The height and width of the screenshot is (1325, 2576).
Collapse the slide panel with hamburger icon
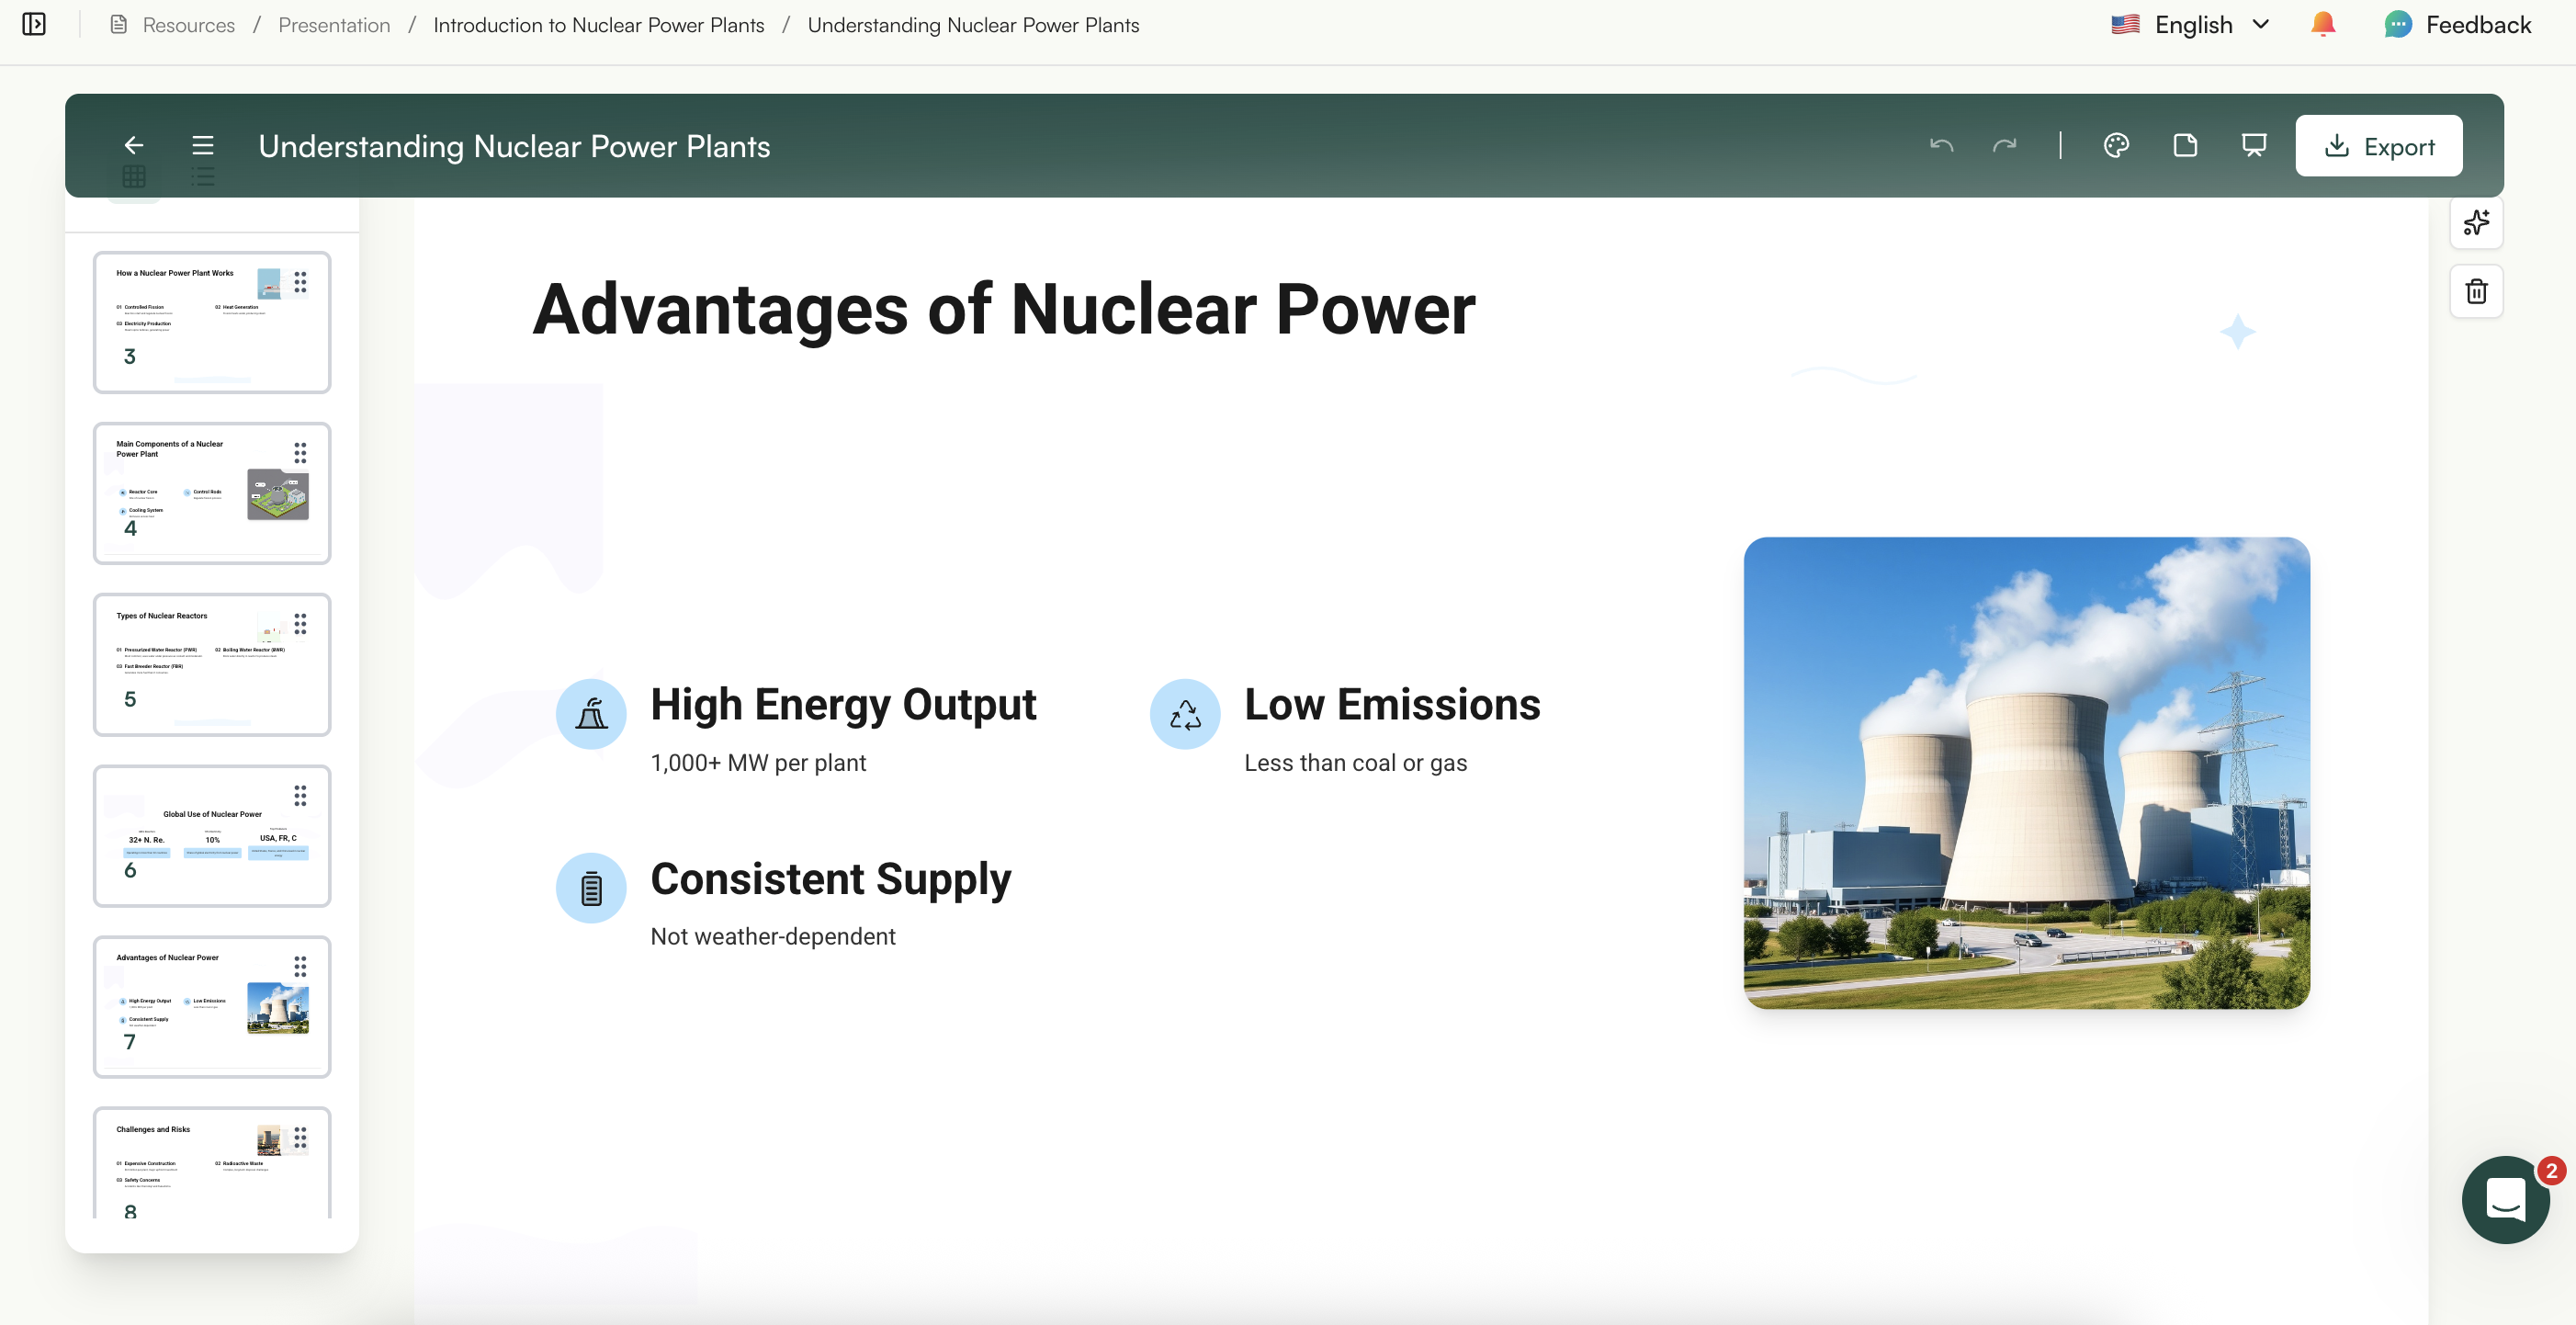pyautogui.click(x=202, y=145)
